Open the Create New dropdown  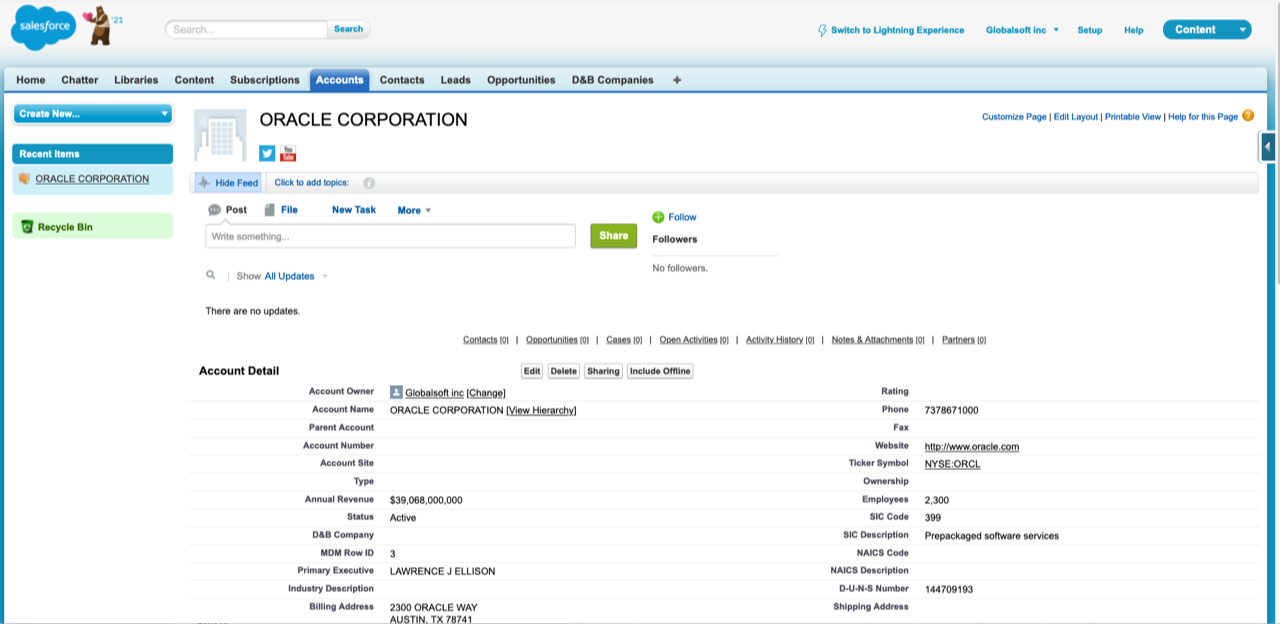[92, 114]
